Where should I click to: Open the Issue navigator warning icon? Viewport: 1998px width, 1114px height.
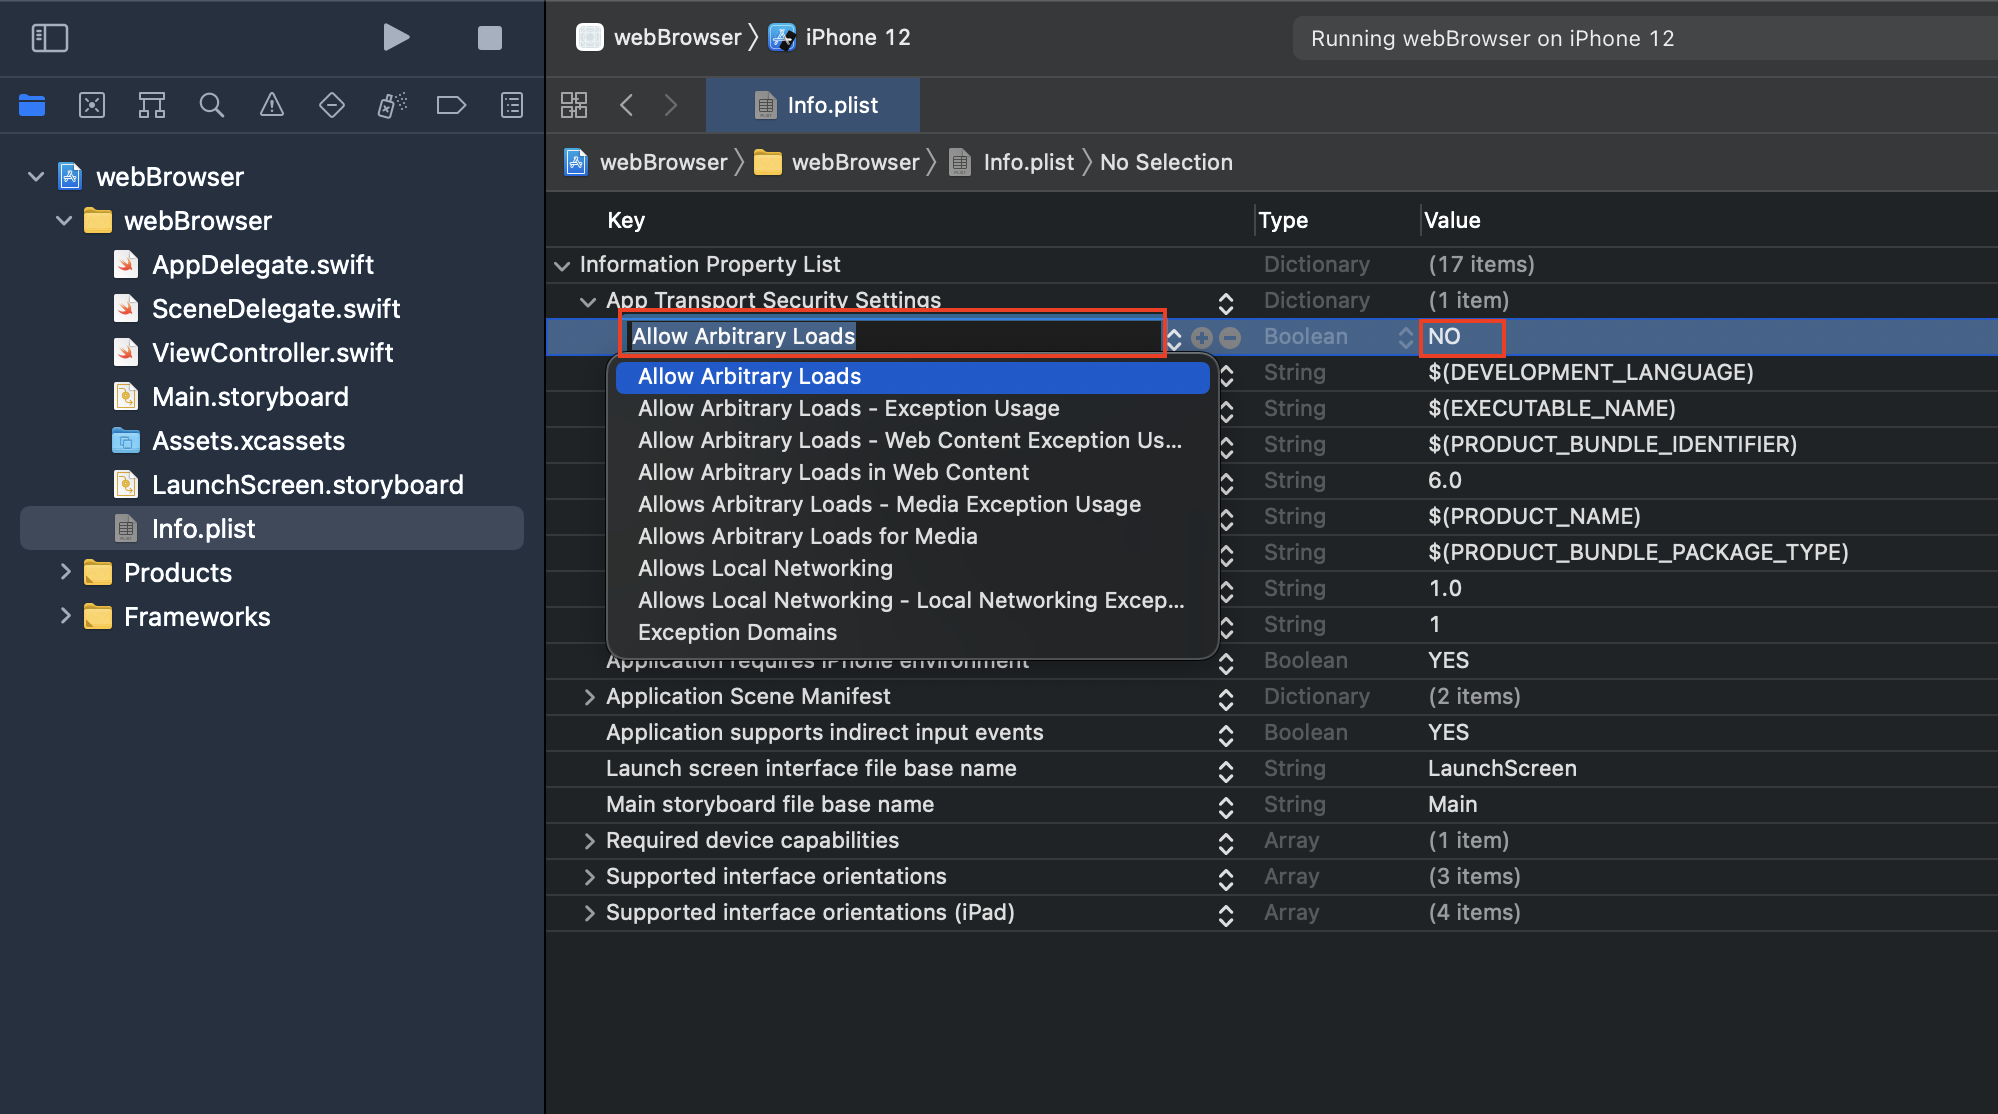271,105
